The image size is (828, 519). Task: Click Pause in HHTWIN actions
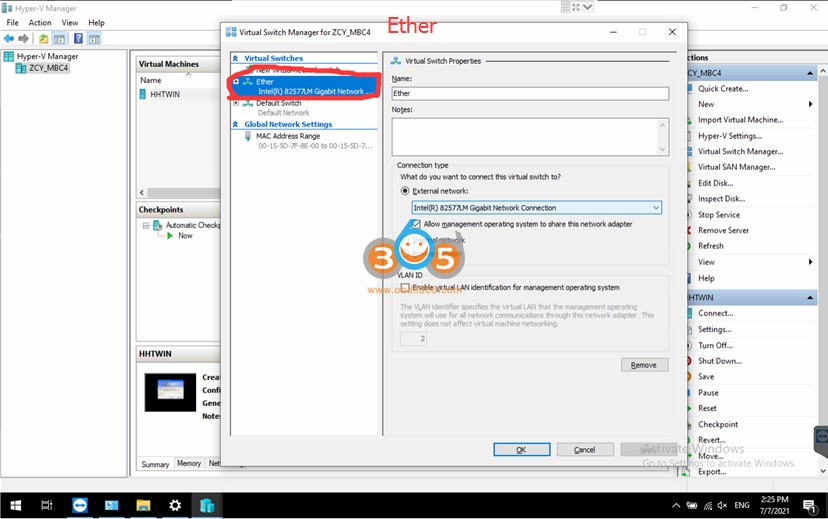(708, 393)
